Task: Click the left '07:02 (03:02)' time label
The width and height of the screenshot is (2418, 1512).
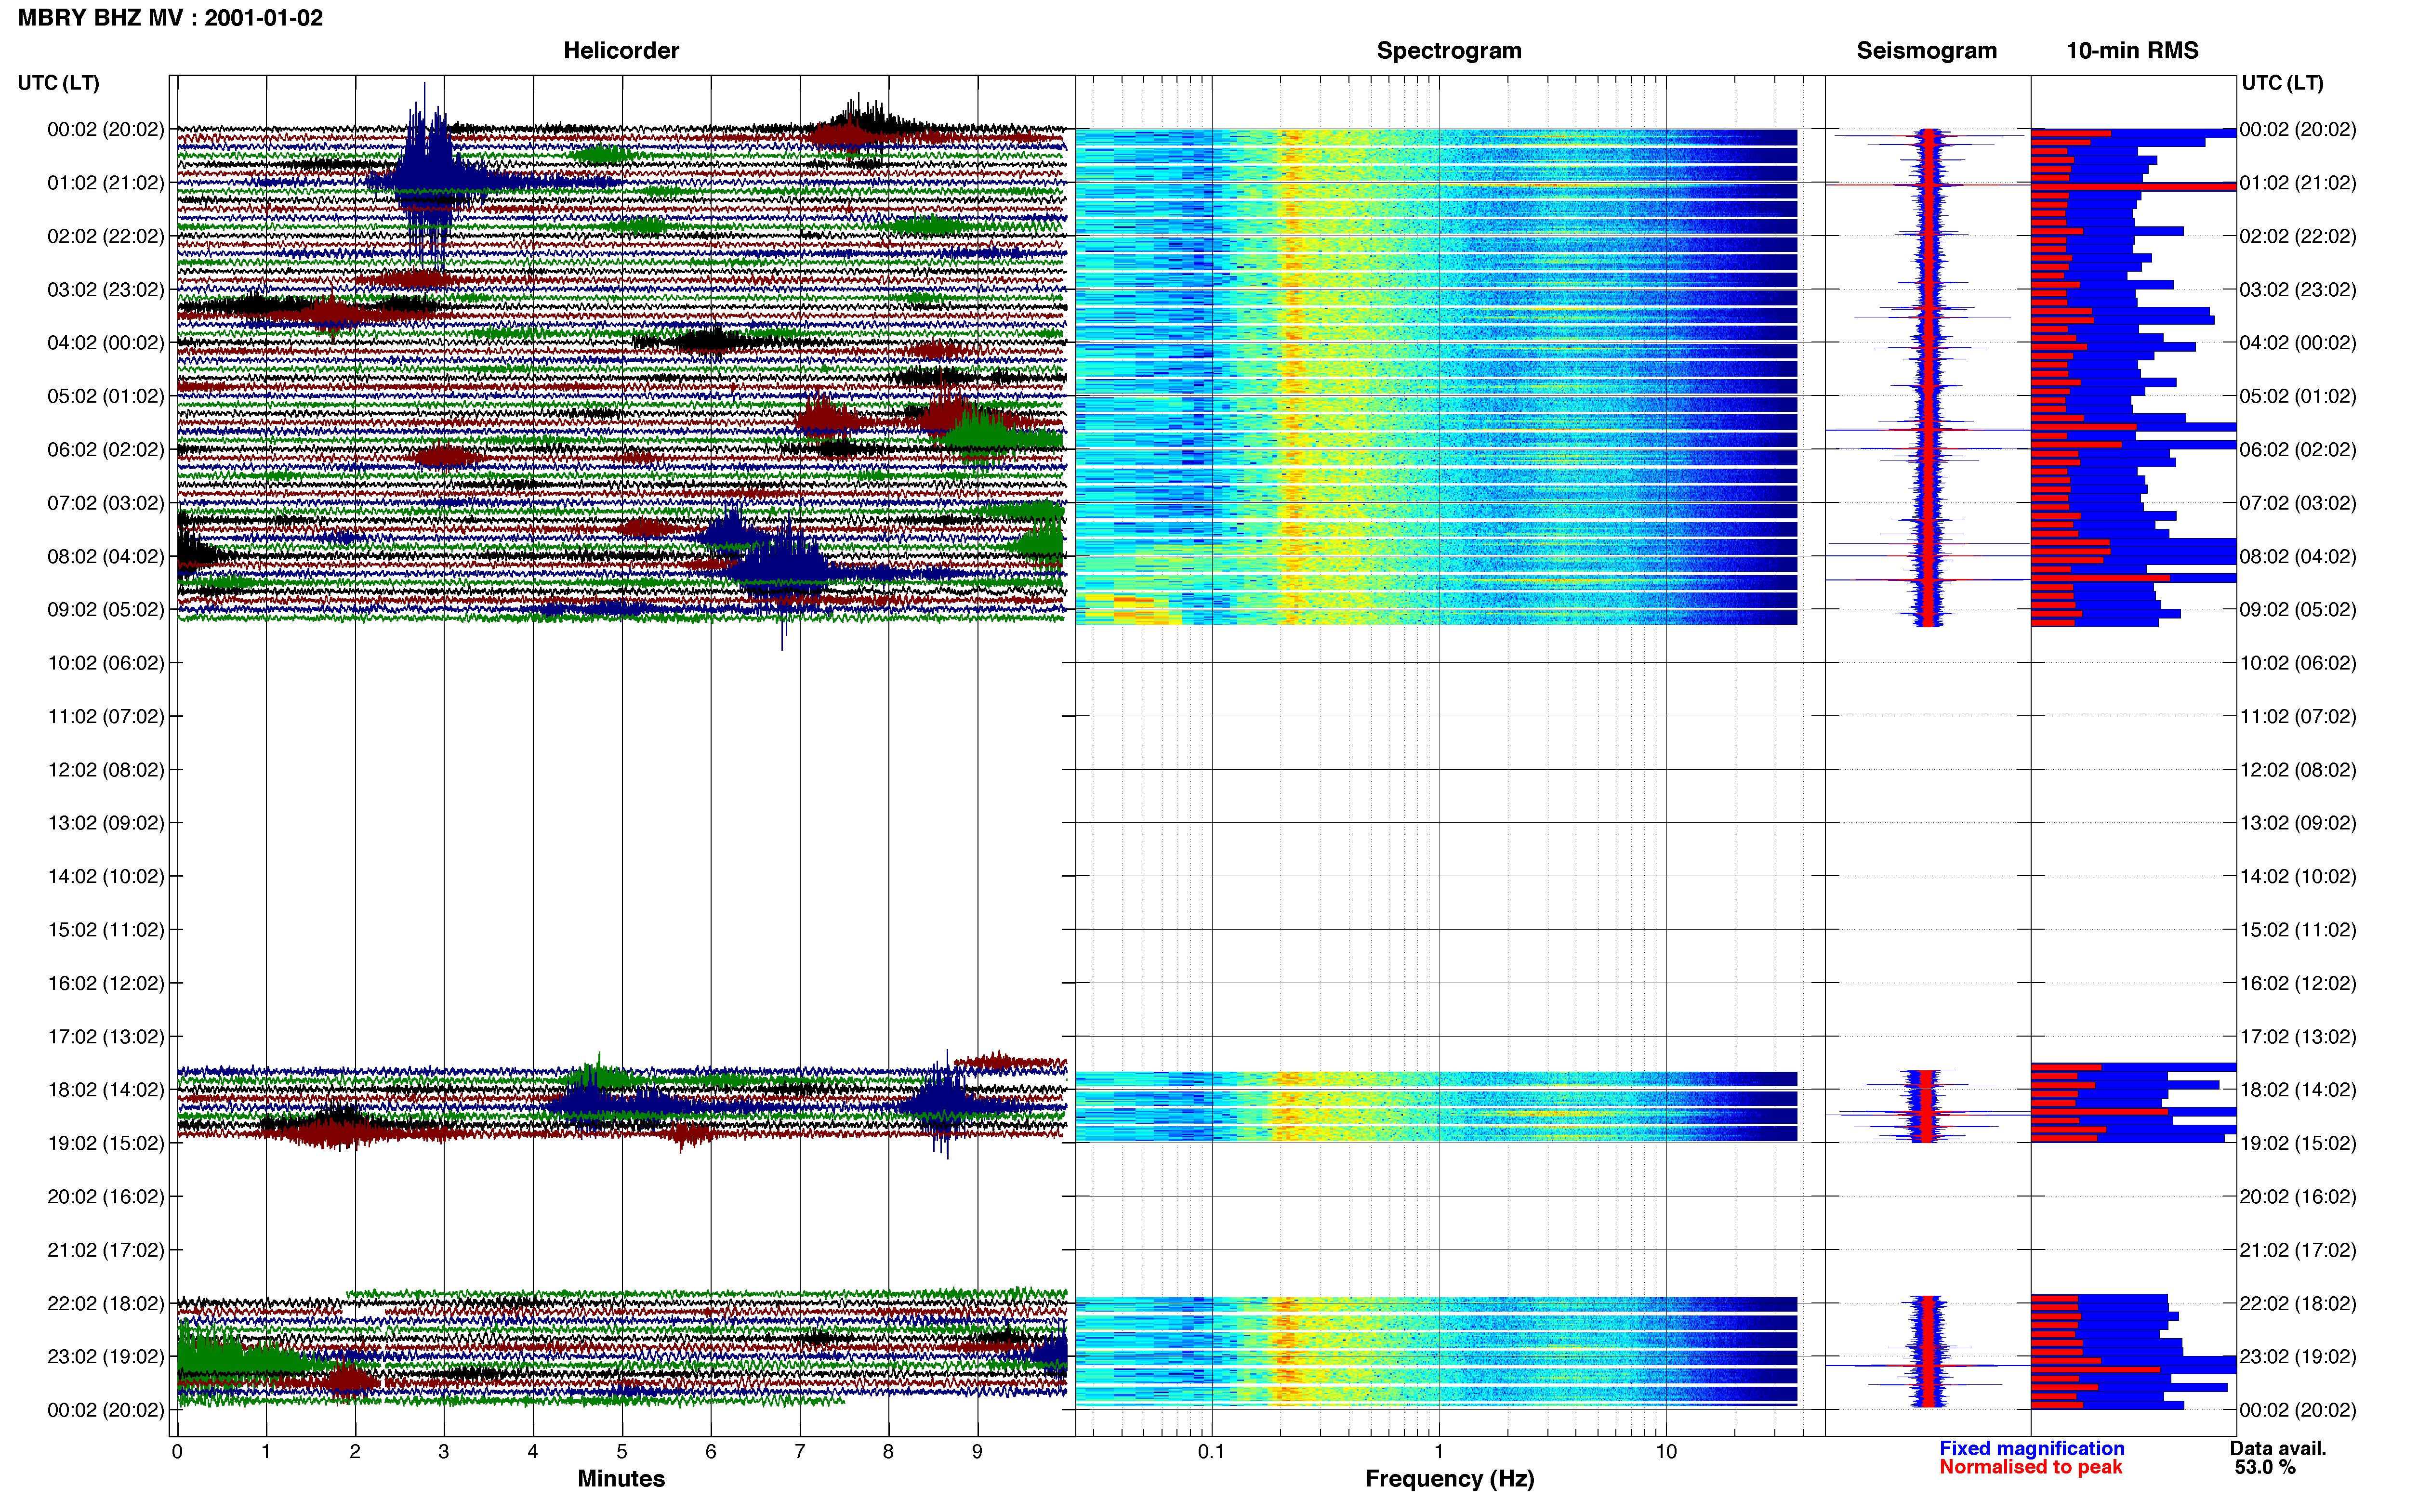Action: pos(106,503)
